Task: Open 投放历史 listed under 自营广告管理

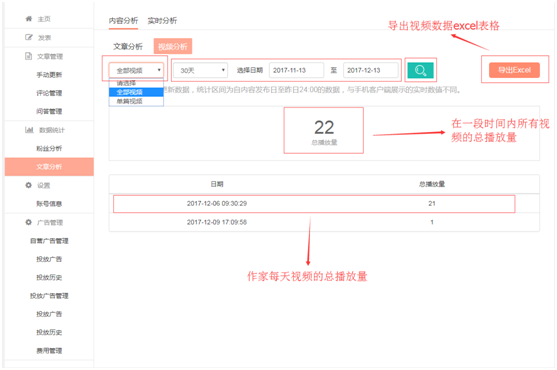Action: (x=49, y=277)
